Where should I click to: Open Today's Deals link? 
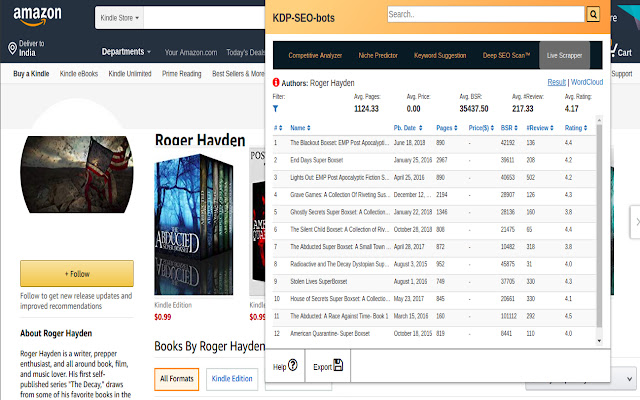pos(246,52)
